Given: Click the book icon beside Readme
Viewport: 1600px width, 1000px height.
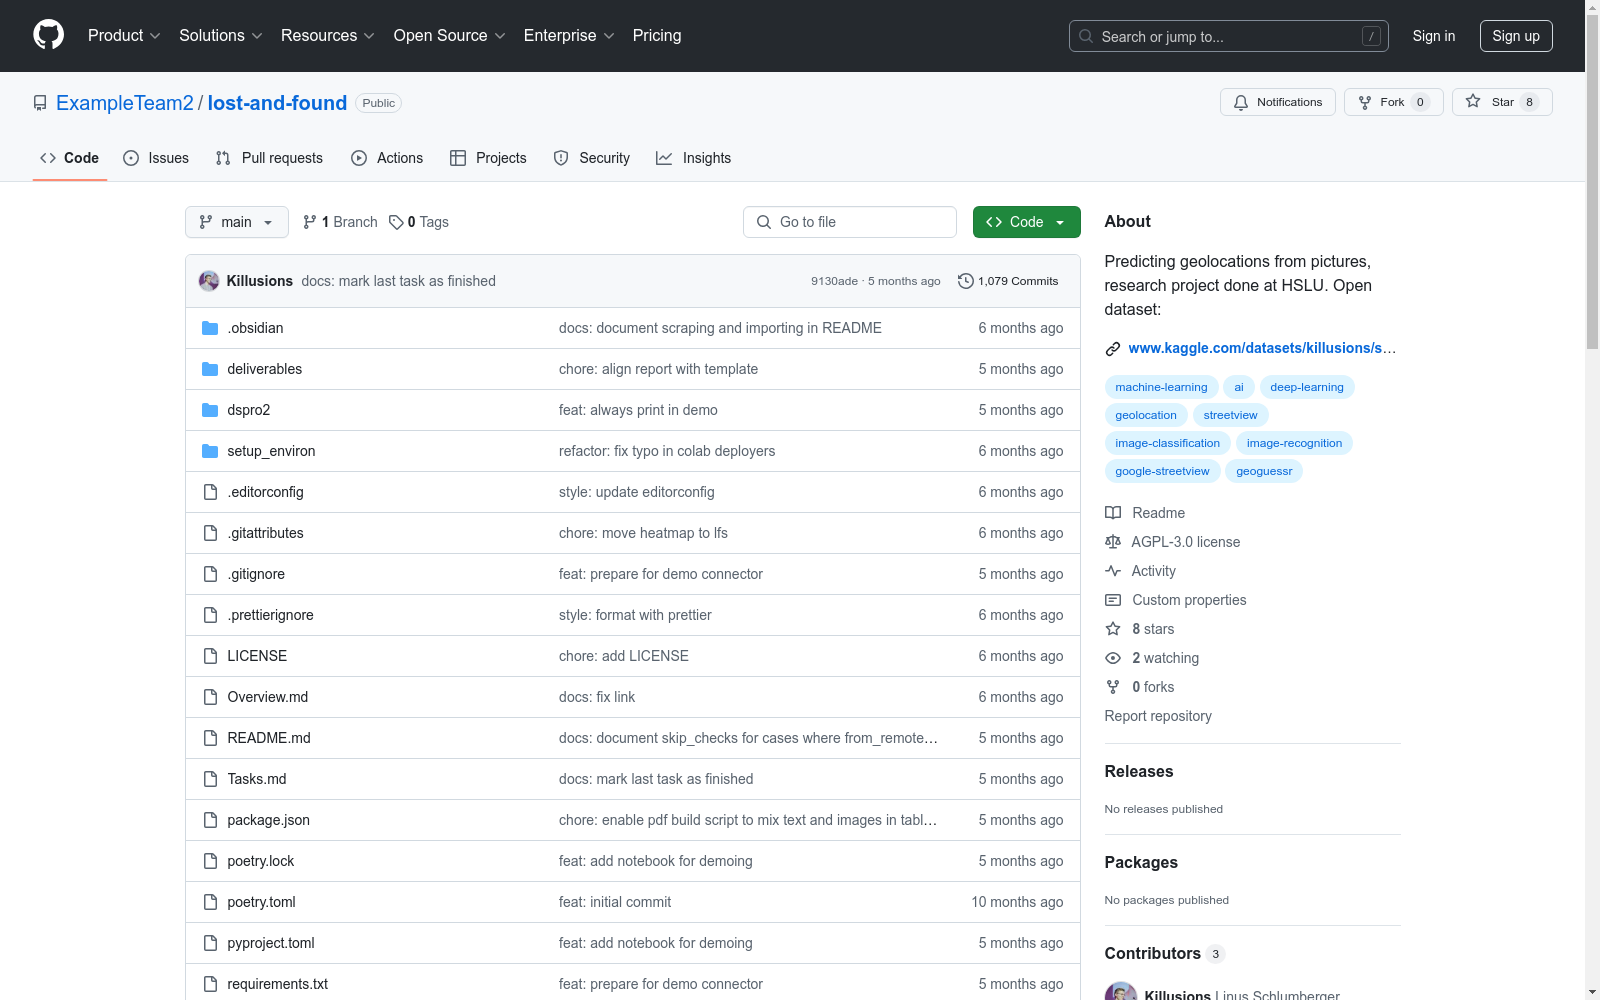Looking at the screenshot, I should point(1113,513).
